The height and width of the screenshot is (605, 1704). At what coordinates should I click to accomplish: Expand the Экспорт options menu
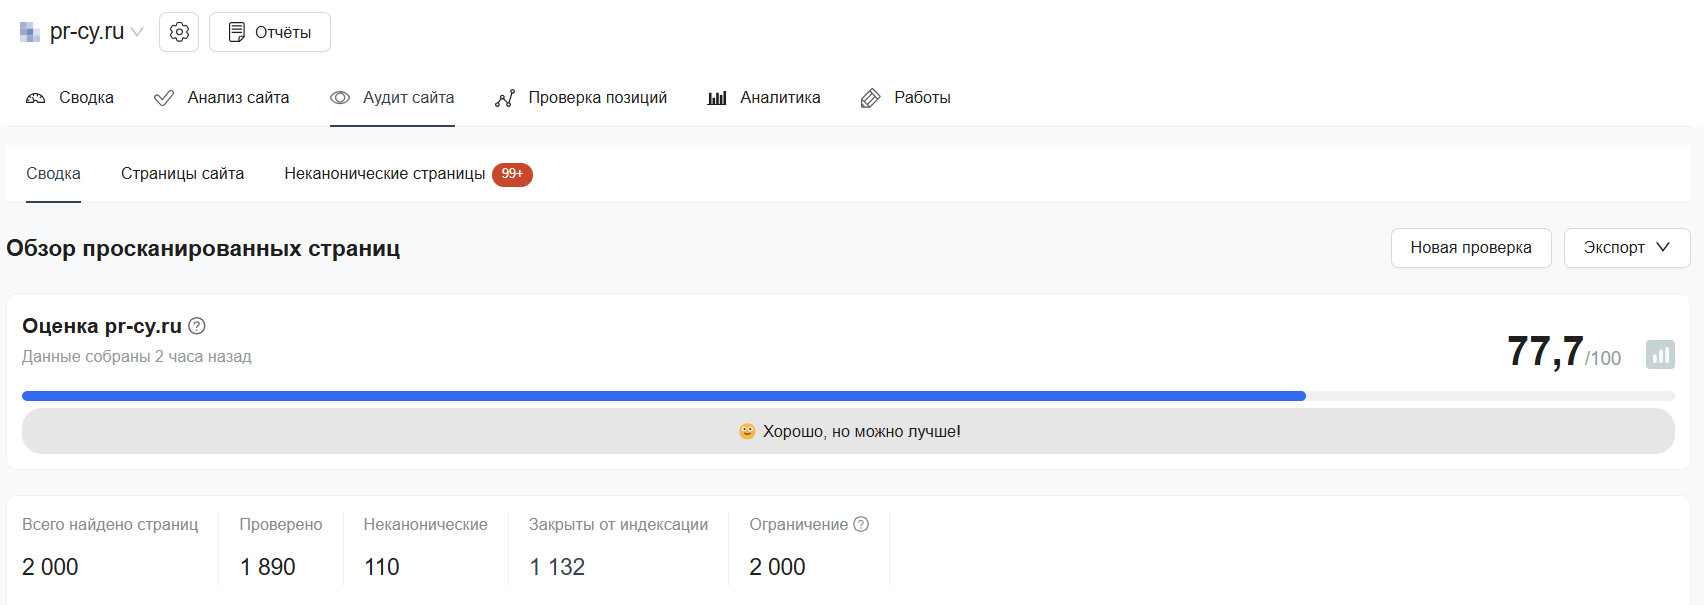pyautogui.click(x=1627, y=247)
